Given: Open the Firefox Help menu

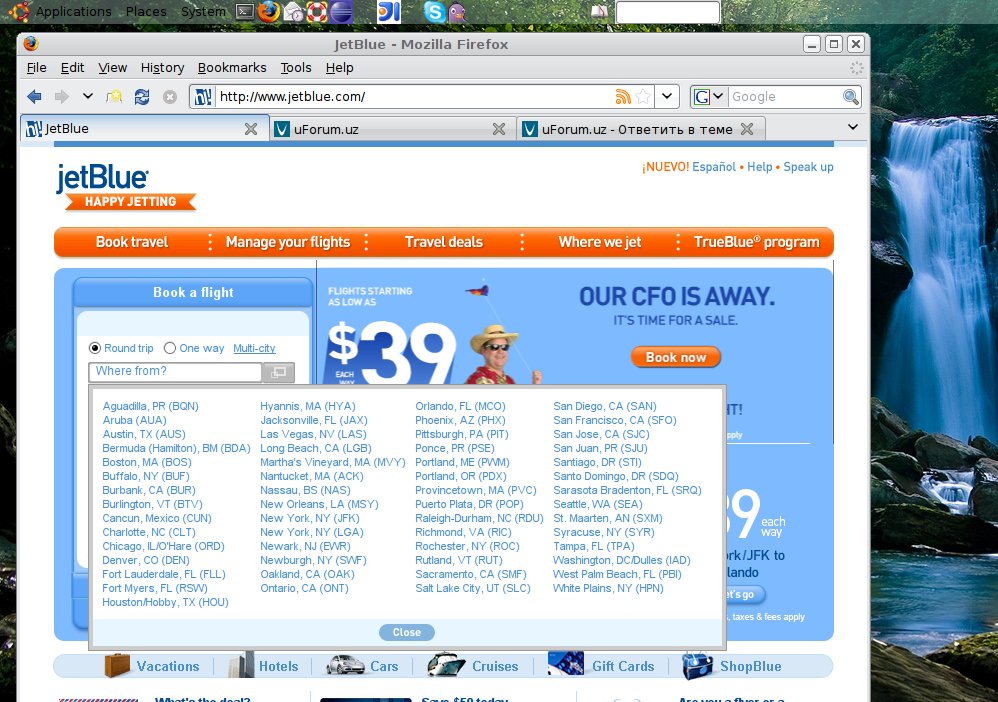Looking at the screenshot, I should point(339,67).
